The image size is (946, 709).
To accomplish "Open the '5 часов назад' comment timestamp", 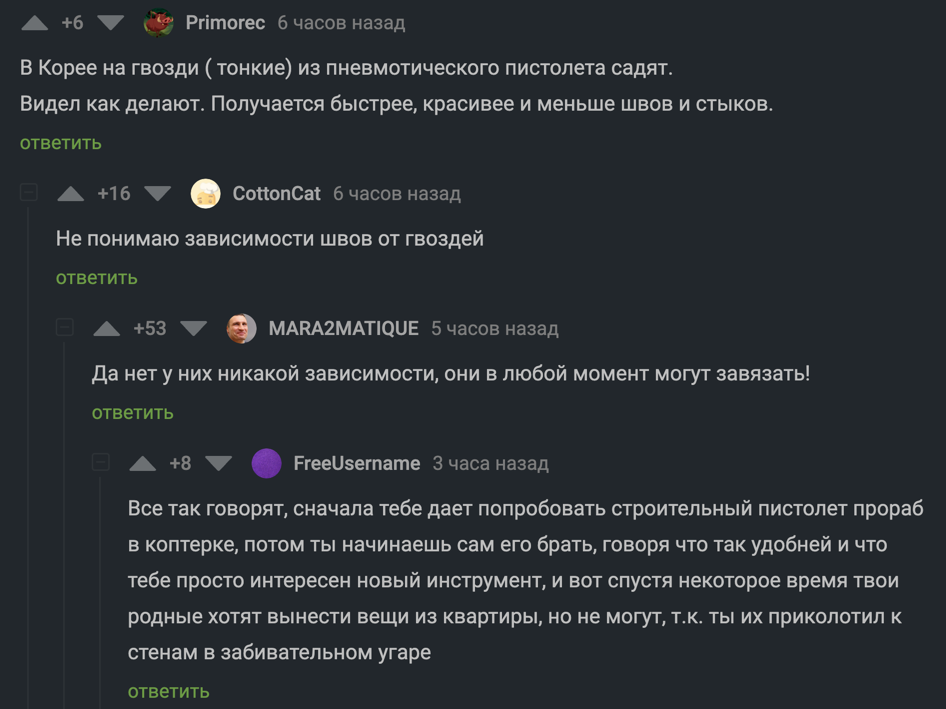I will (x=495, y=329).
